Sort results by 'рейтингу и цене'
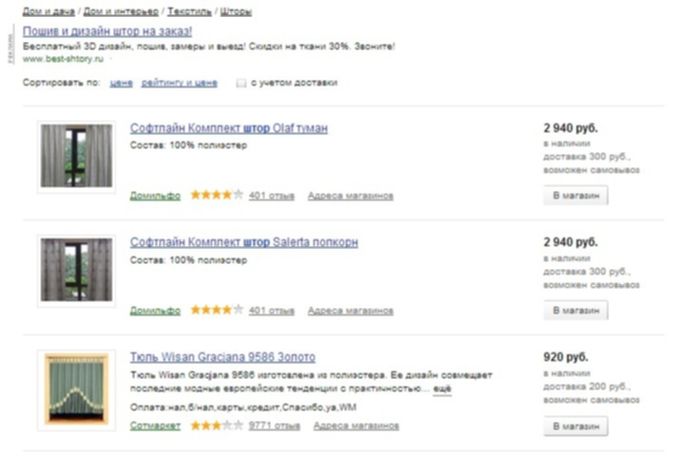This screenshot has width=688, height=456. [x=179, y=83]
